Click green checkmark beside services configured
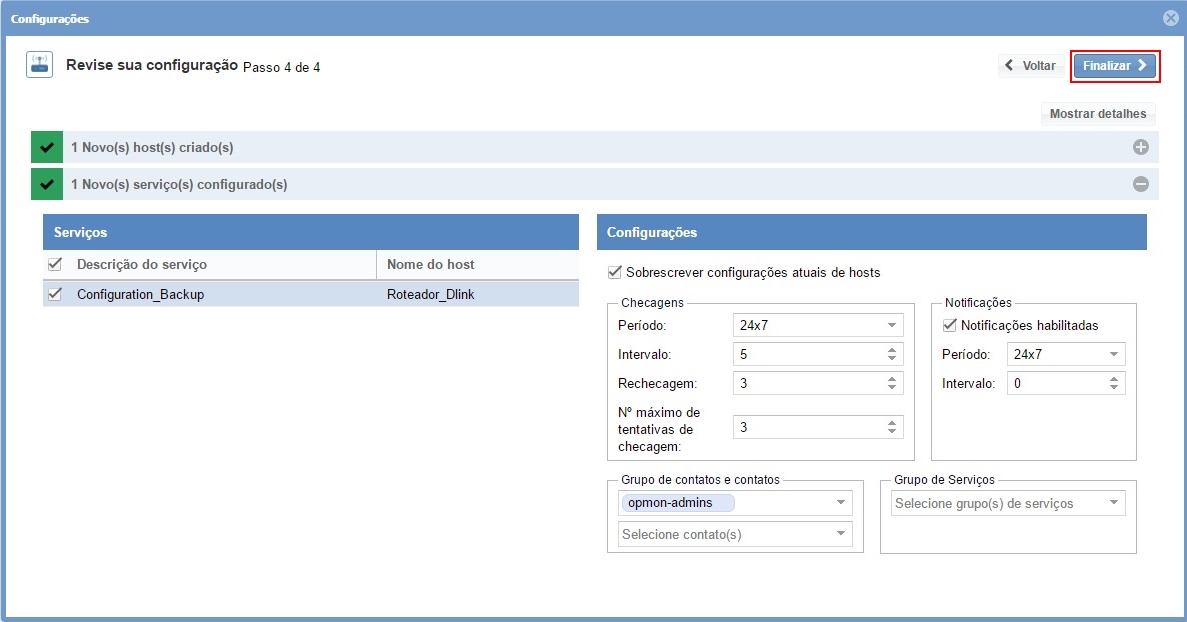This screenshot has height=622, width=1187. tap(46, 184)
